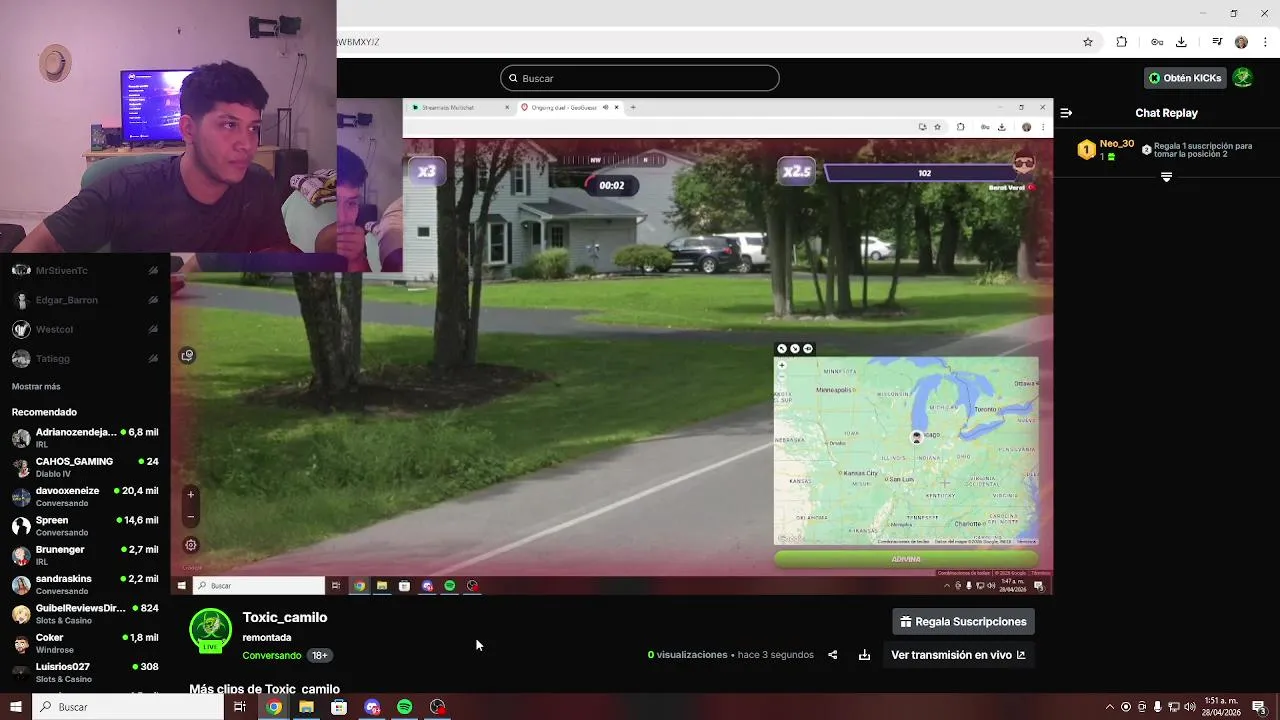Open Chrome's three-dot menu
Viewport: 1280px width, 720px height.
[1263, 42]
